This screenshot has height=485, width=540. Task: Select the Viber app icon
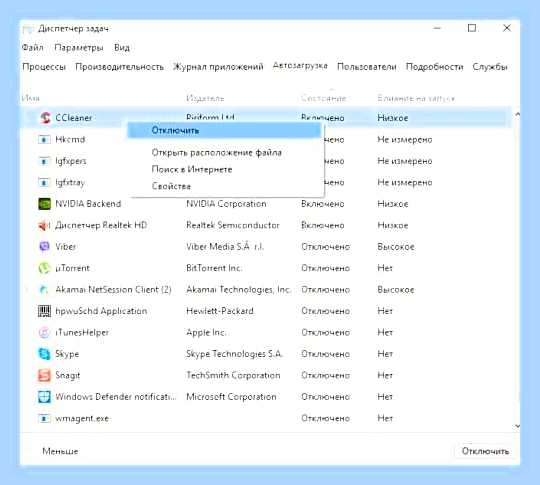coord(44,247)
